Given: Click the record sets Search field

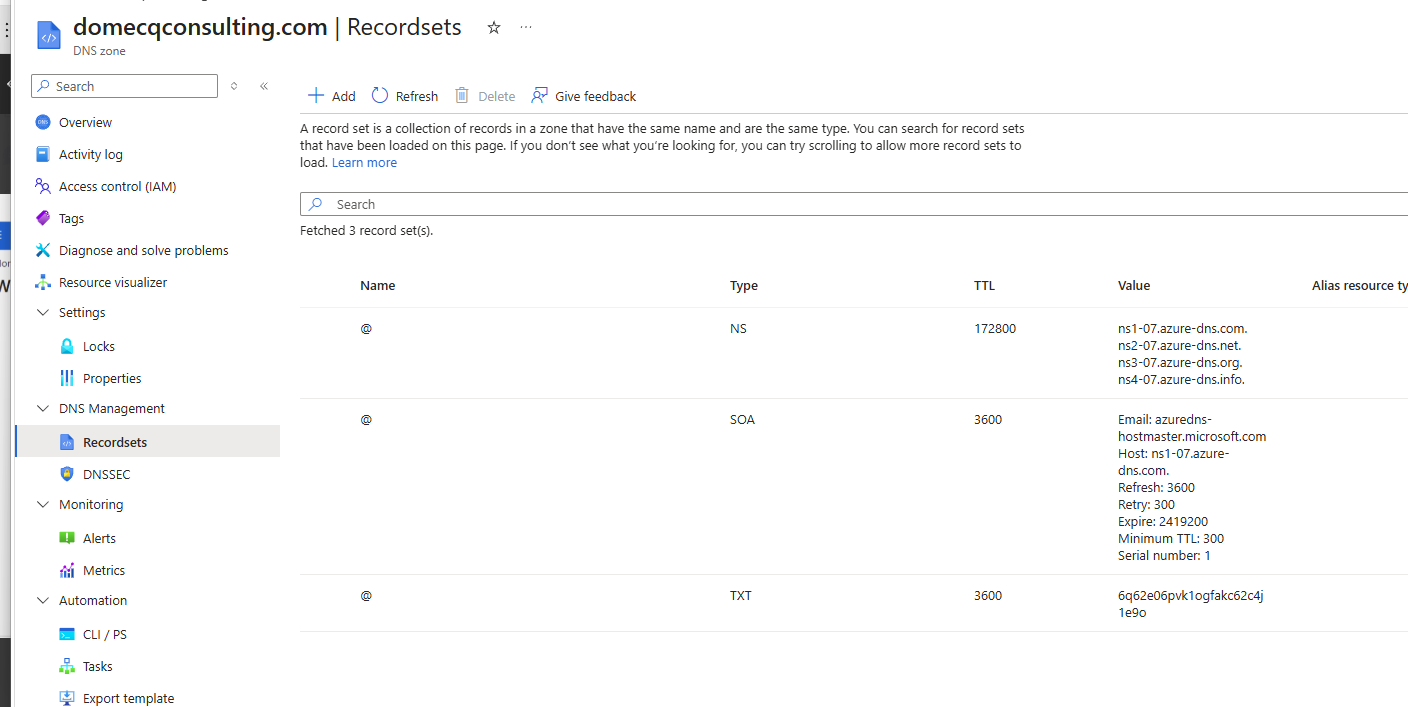Looking at the screenshot, I should [854, 204].
